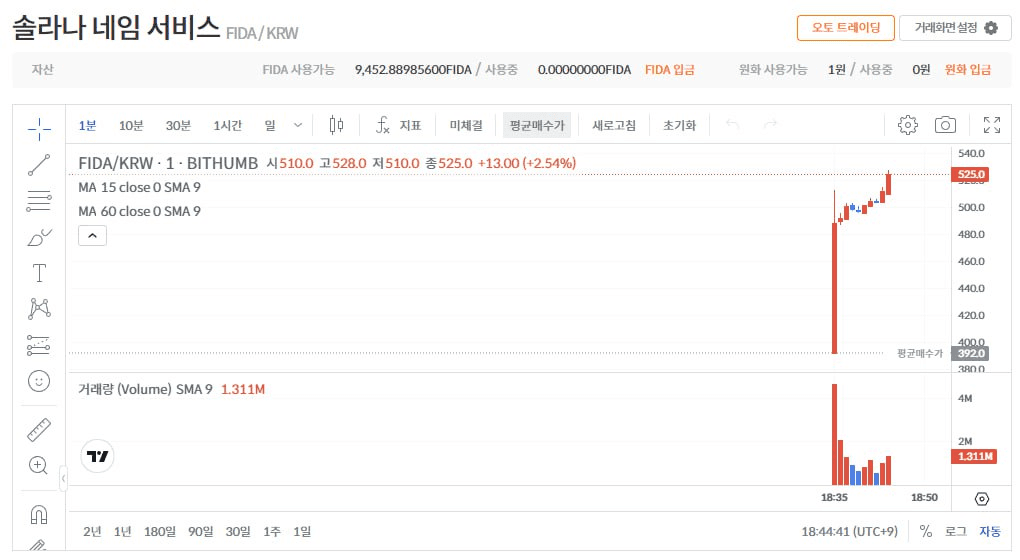Switch to the 30분 interval
This screenshot has width=1020, height=560.
coord(178,125)
